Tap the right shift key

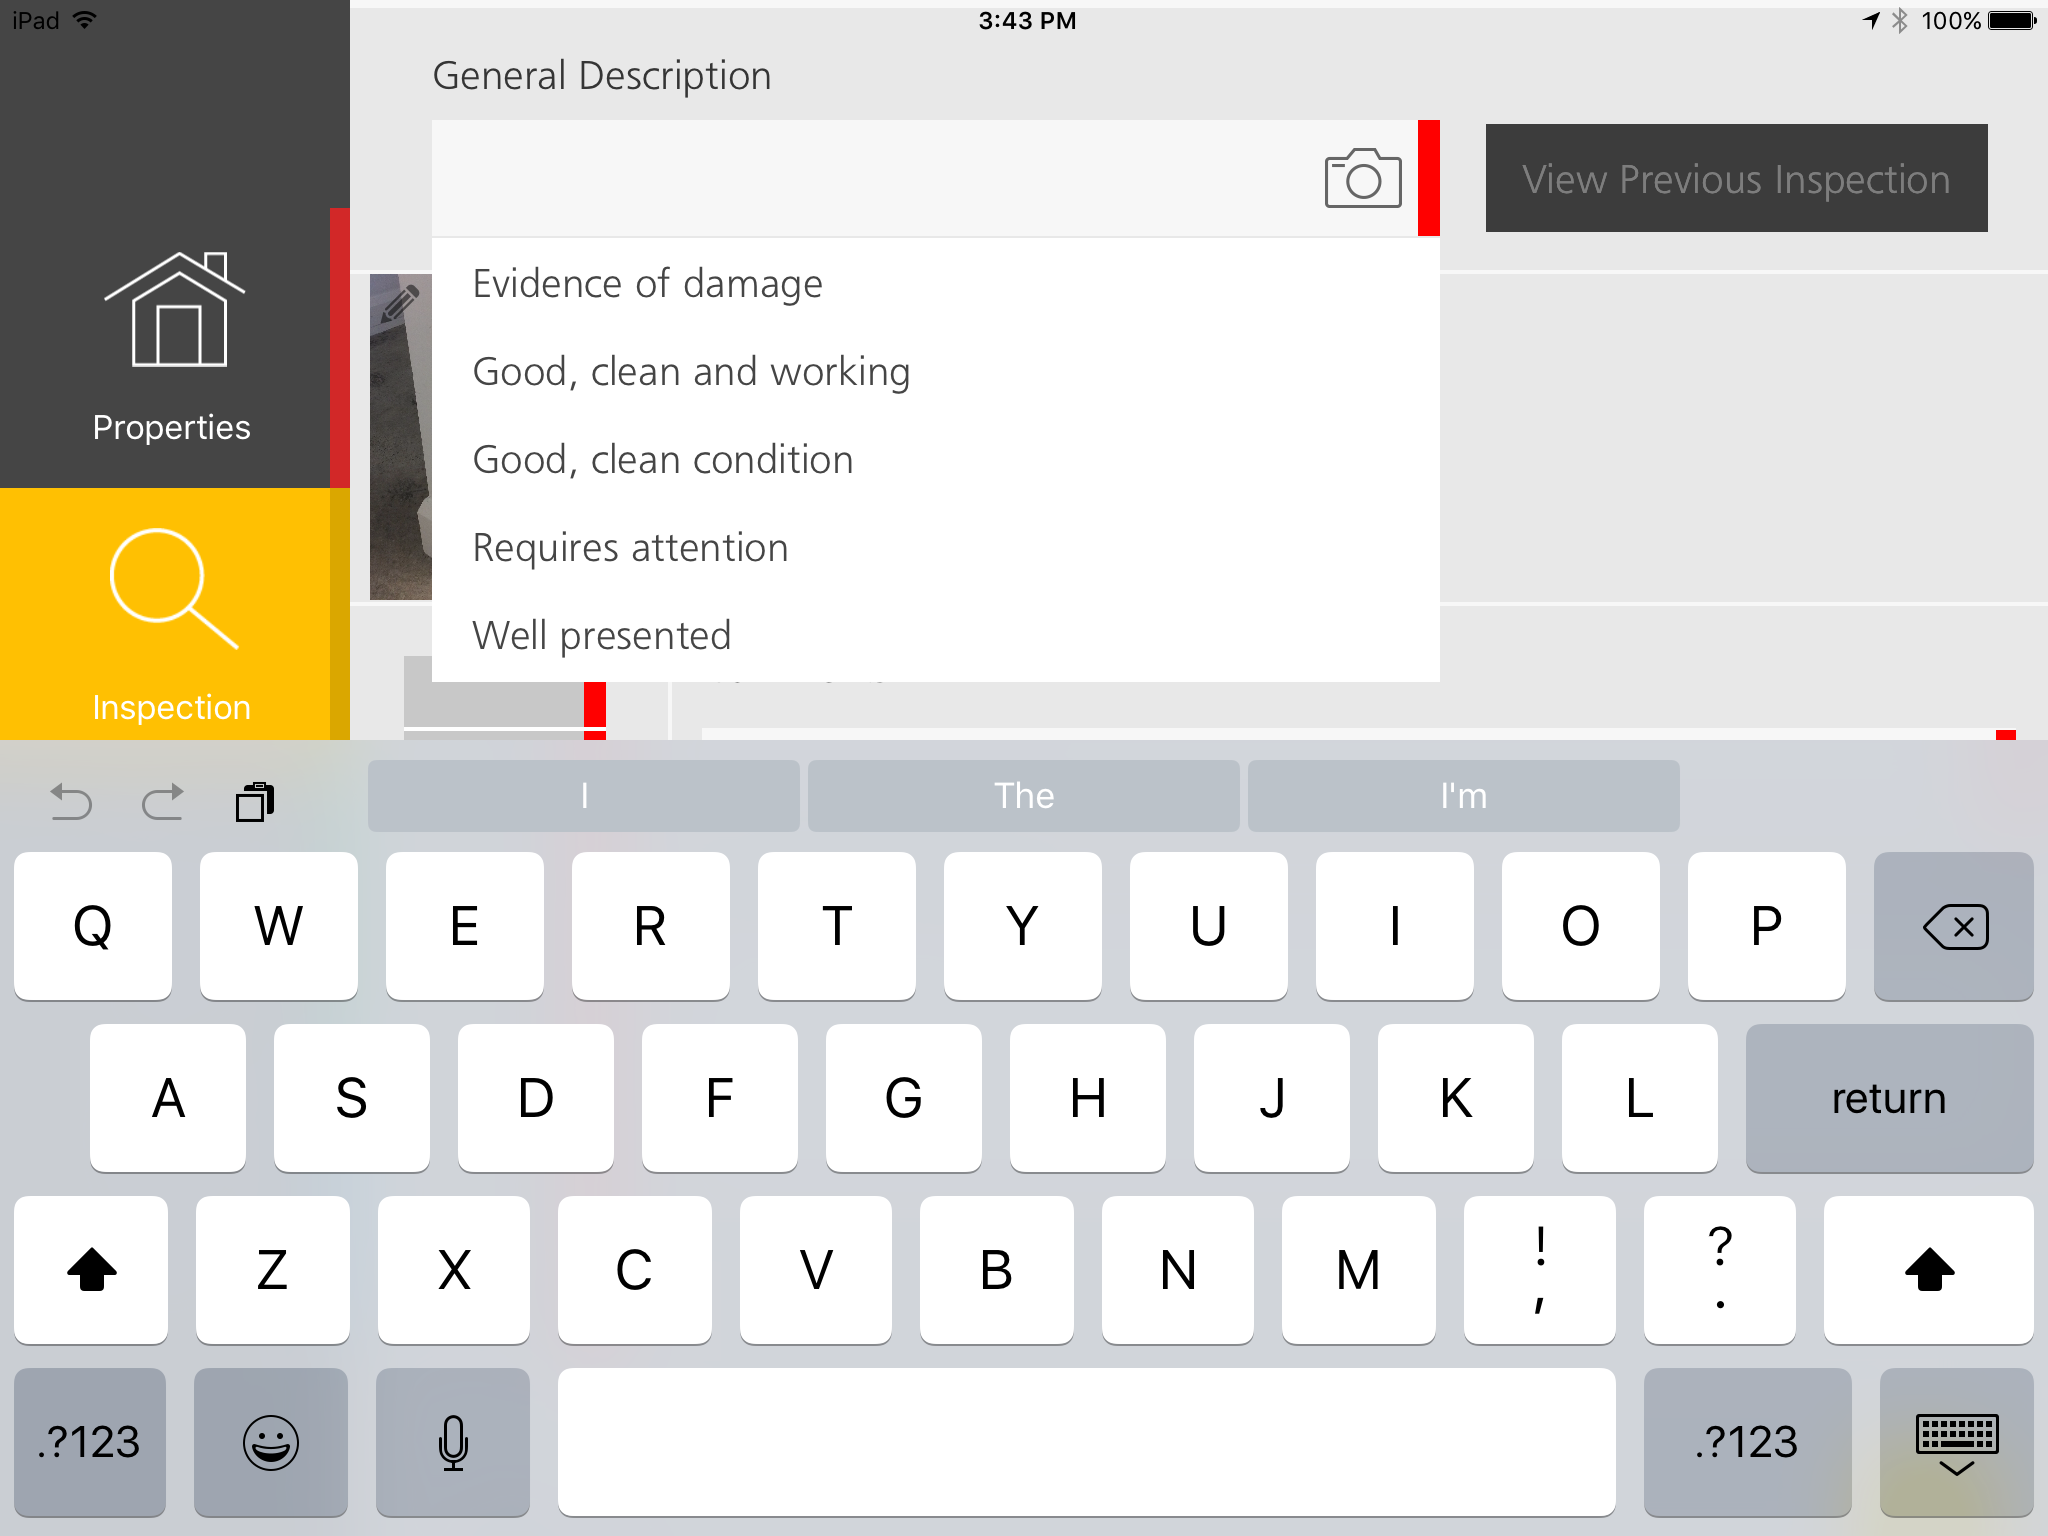click(x=1929, y=1270)
